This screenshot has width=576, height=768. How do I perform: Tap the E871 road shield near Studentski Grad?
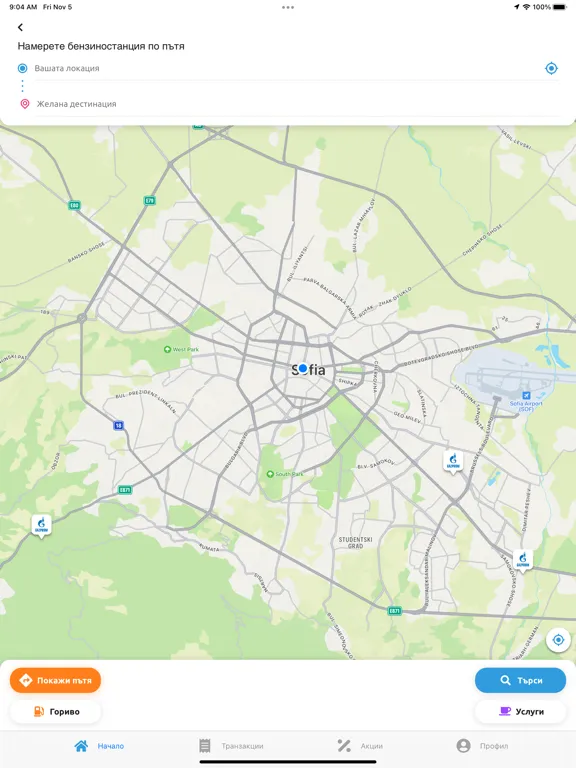pyautogui.click(x=394, y=610)
